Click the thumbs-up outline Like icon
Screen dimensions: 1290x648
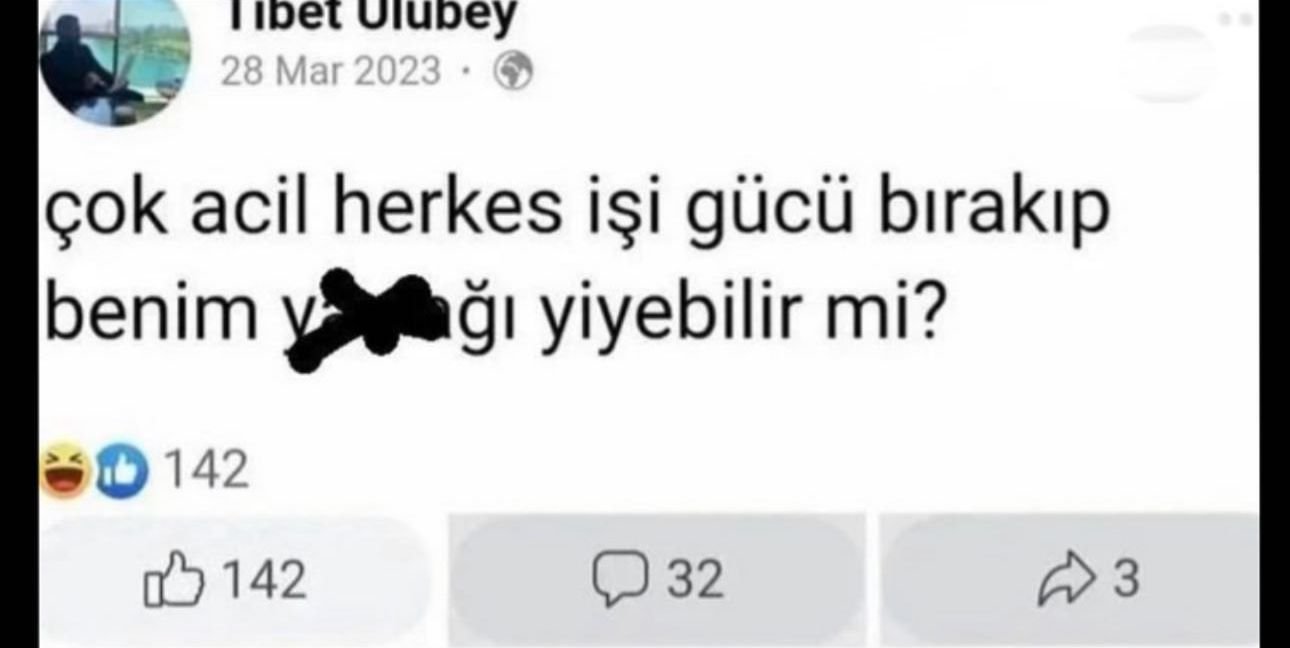pyautogui.click(x=174, y=581)
